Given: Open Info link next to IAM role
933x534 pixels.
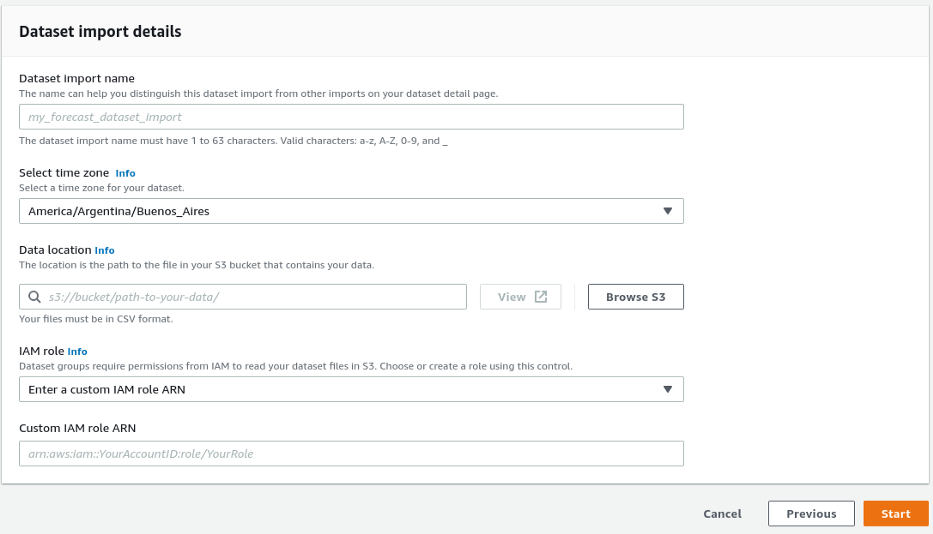Looking at the screenshot, I should [x=77, y=352].
